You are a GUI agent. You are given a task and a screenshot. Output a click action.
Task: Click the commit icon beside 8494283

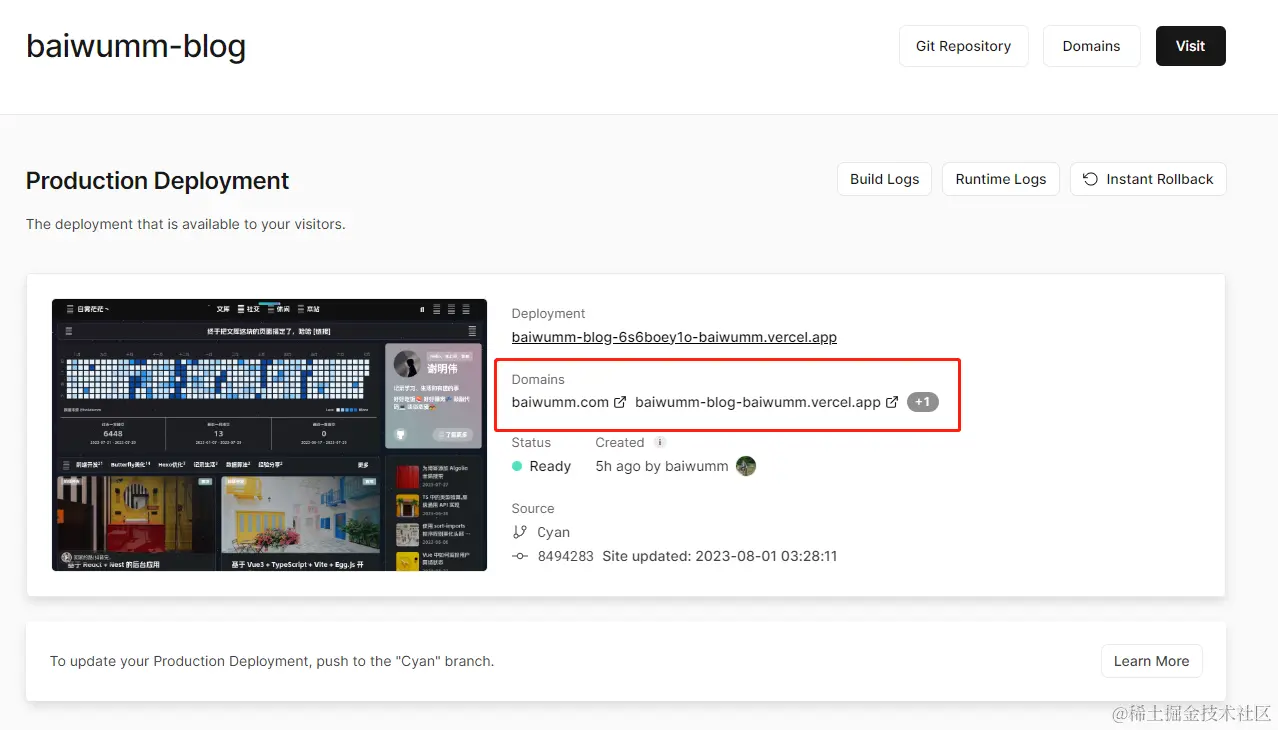point(519,556)
